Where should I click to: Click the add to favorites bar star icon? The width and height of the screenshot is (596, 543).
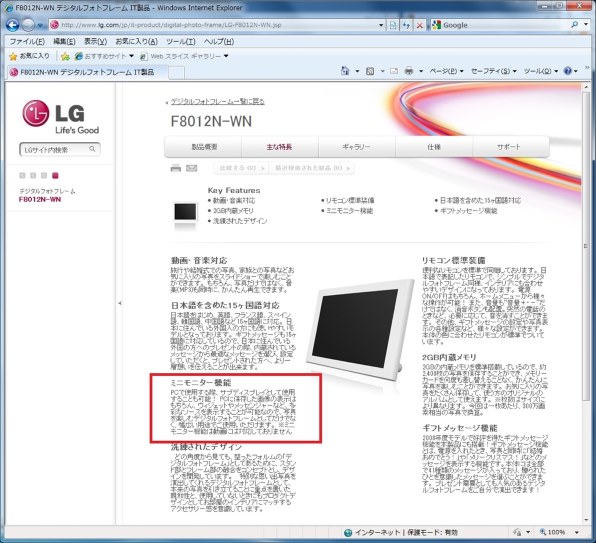65,56
